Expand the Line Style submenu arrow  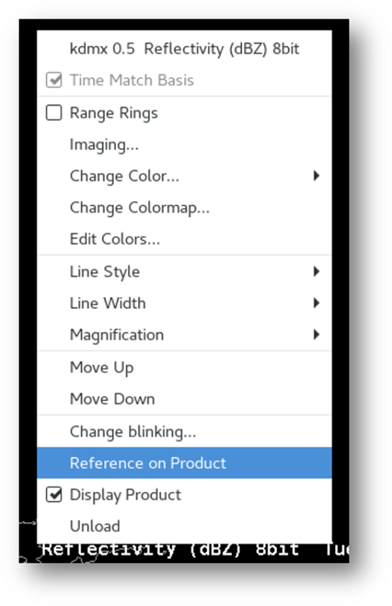[x=316, y=272]
